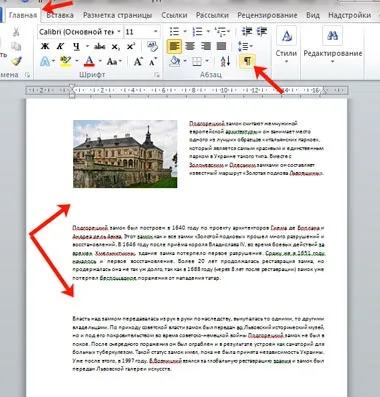The image size is (380, 397).
Task: Open the Вставка tab
Action: [x=60, y=15]
